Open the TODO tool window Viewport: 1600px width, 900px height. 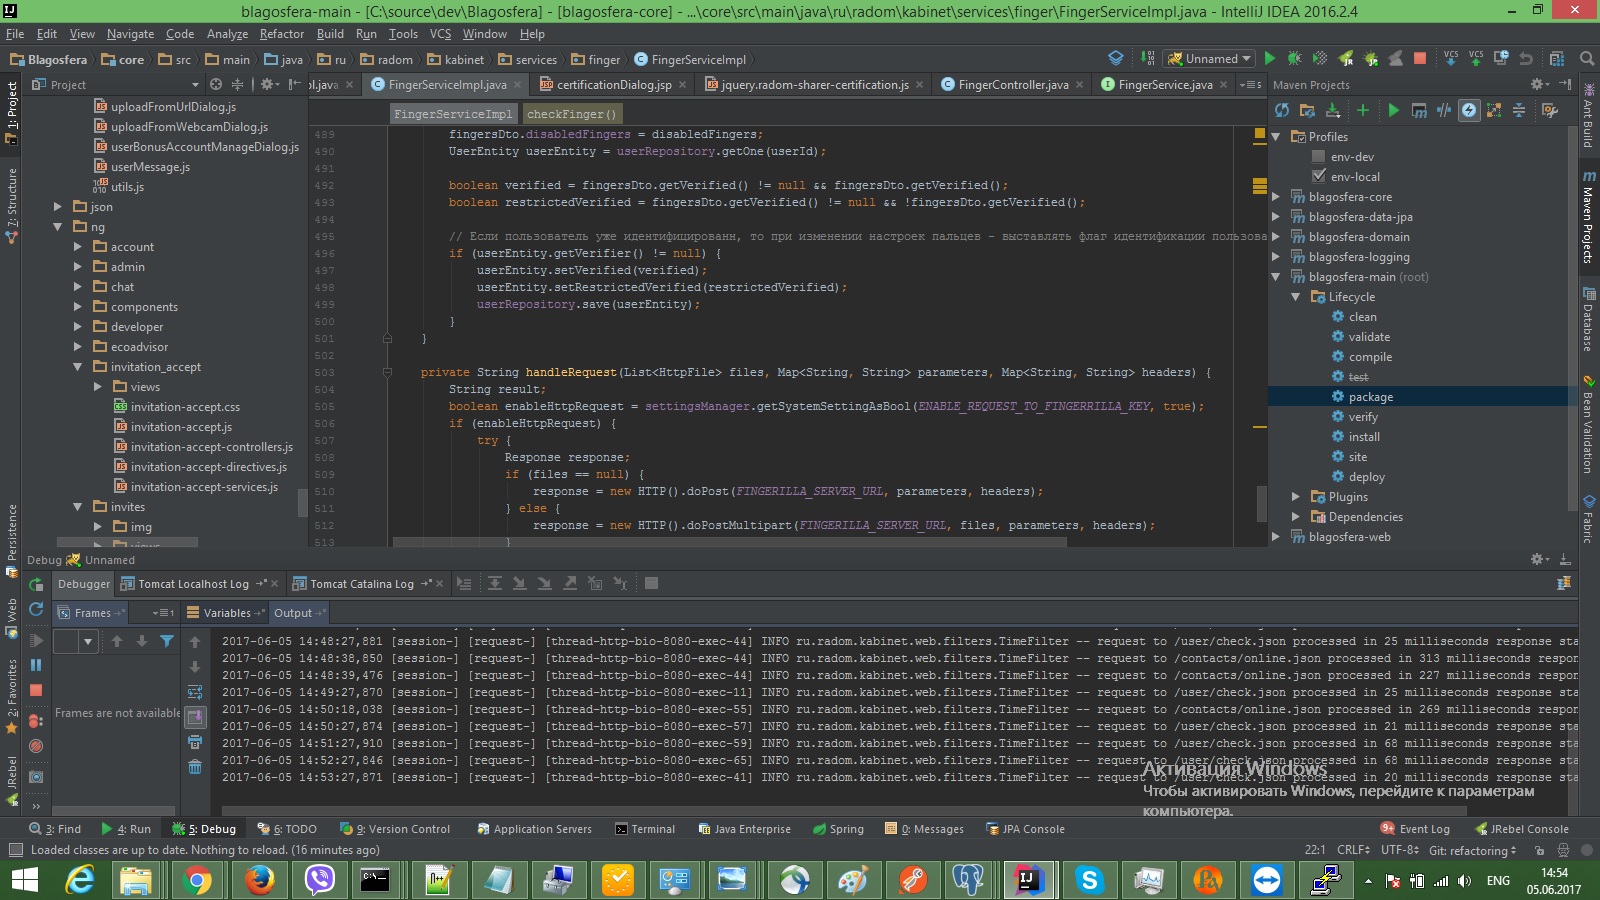click(287, 829)
